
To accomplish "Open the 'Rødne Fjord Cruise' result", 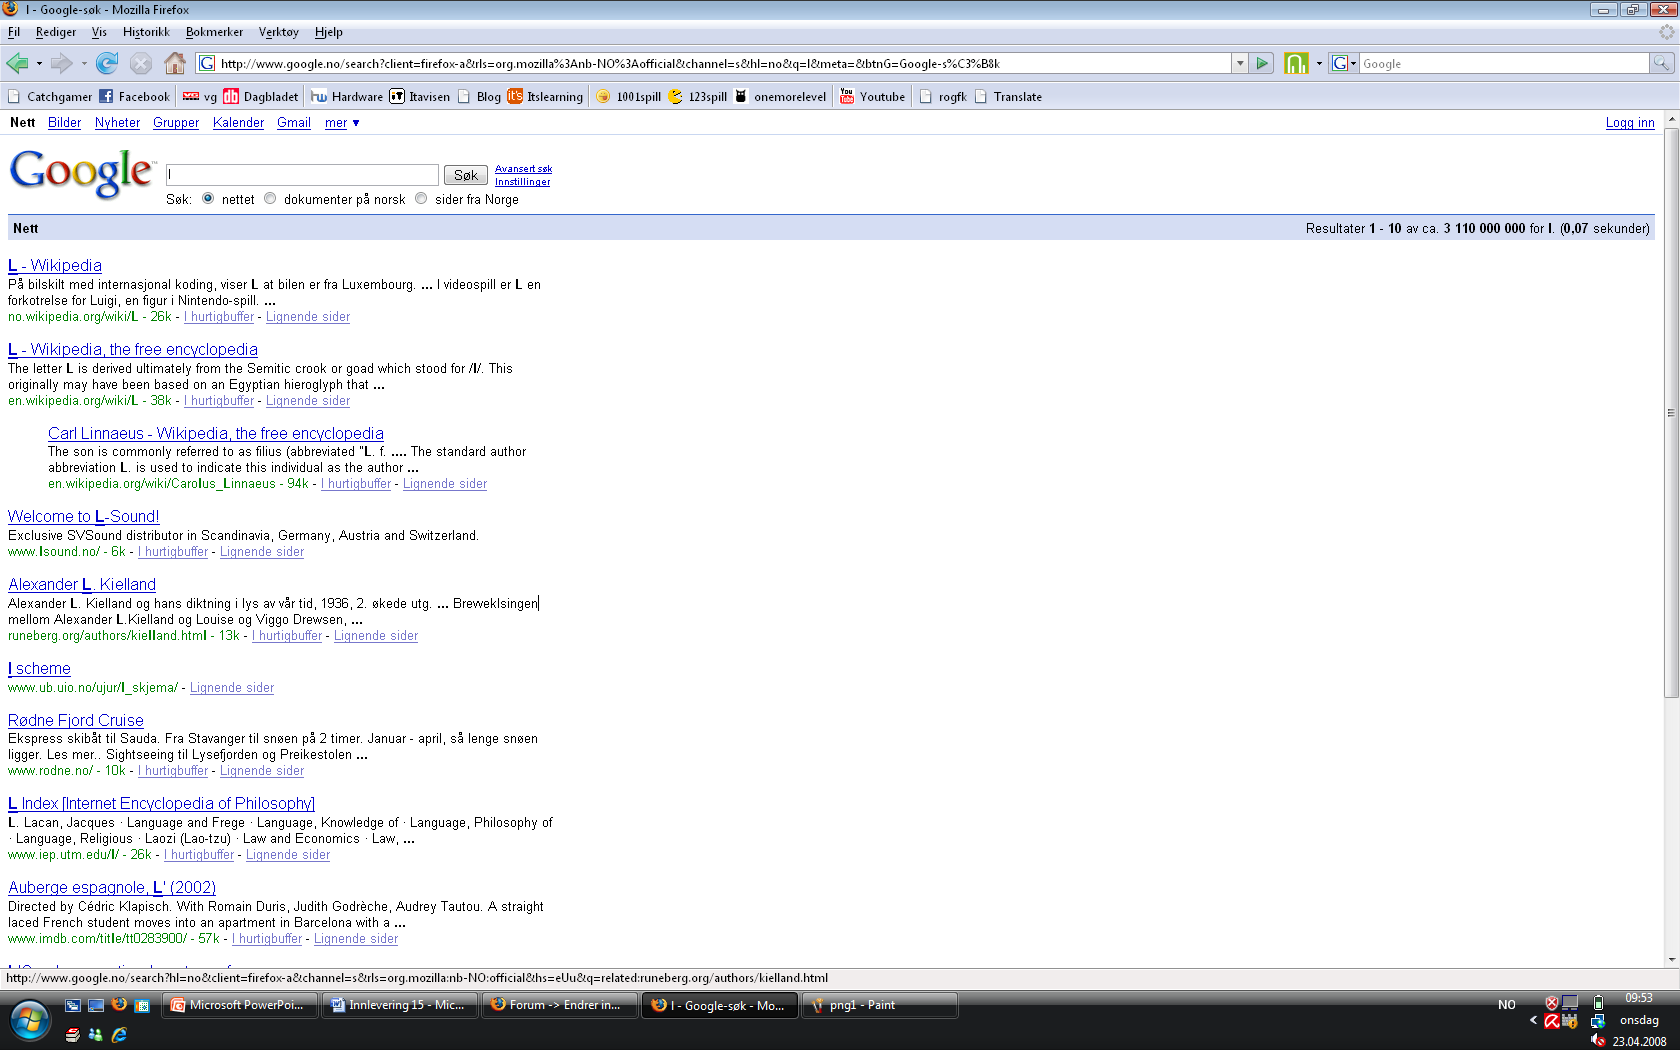I will (76, 720).
